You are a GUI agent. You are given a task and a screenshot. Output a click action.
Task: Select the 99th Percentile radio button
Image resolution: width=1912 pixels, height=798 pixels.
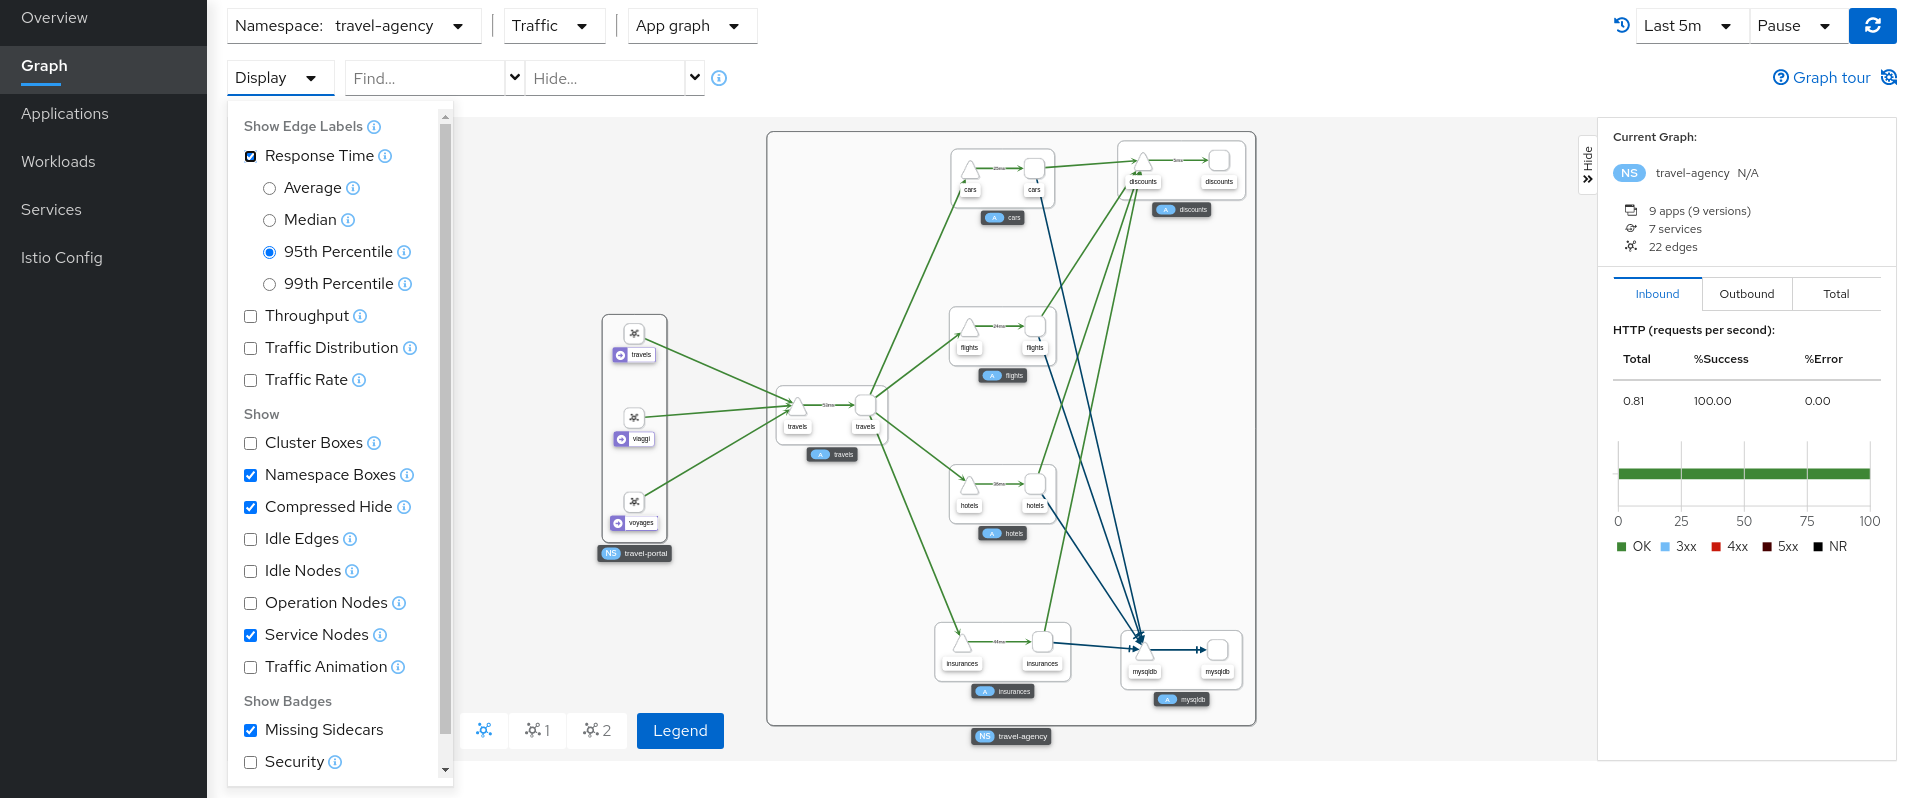(x=269, y=284)
